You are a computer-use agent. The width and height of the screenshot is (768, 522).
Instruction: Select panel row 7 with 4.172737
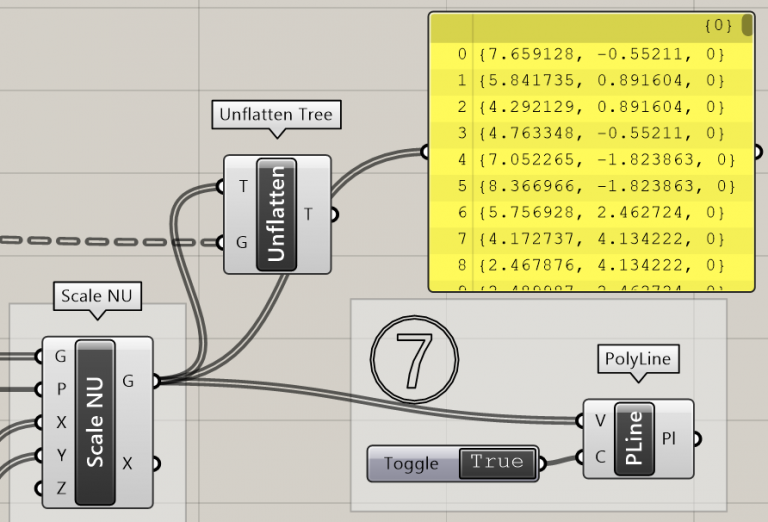point(591,239)
